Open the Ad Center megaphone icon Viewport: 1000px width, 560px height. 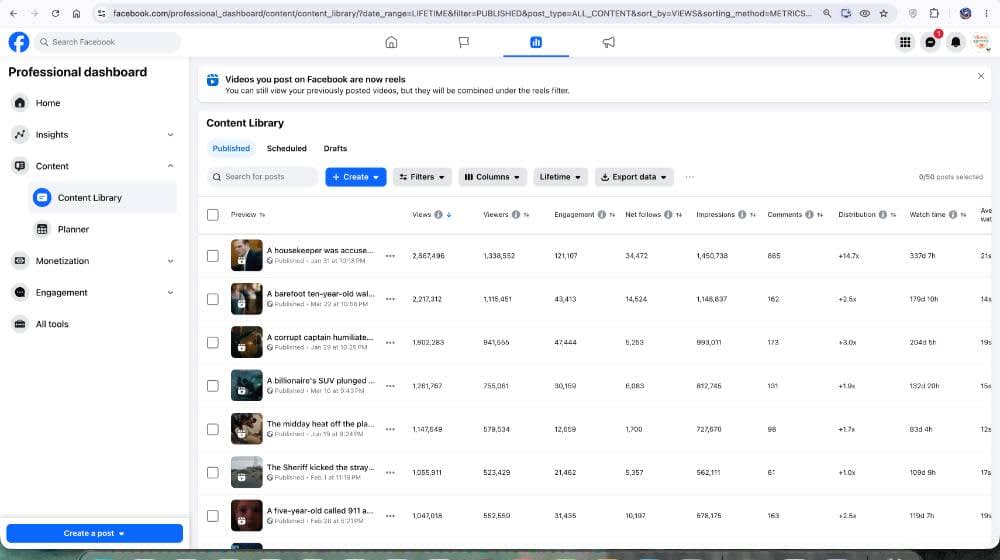pos(608,42)
